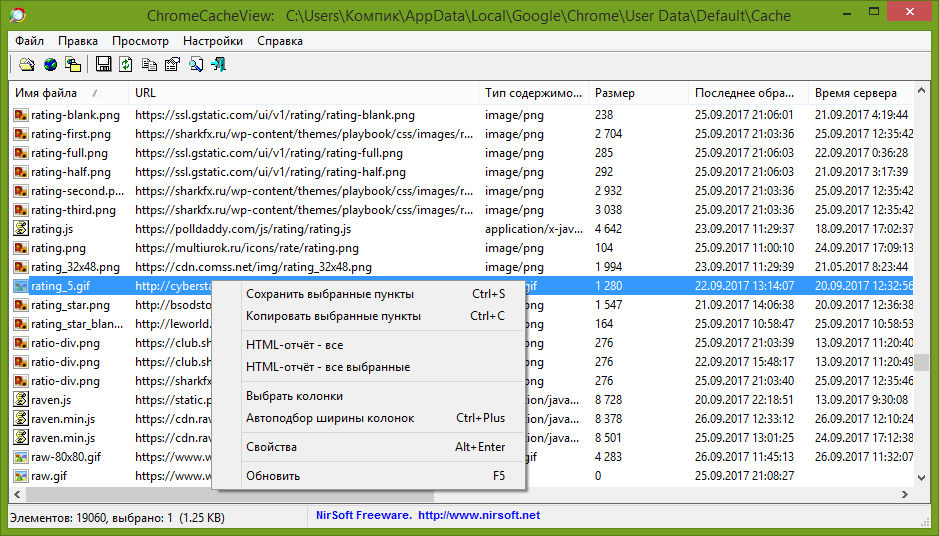Click the magnifier find toolbar icon
The height and width of the screenshot is (536, 939).
(x=196, y=64)
